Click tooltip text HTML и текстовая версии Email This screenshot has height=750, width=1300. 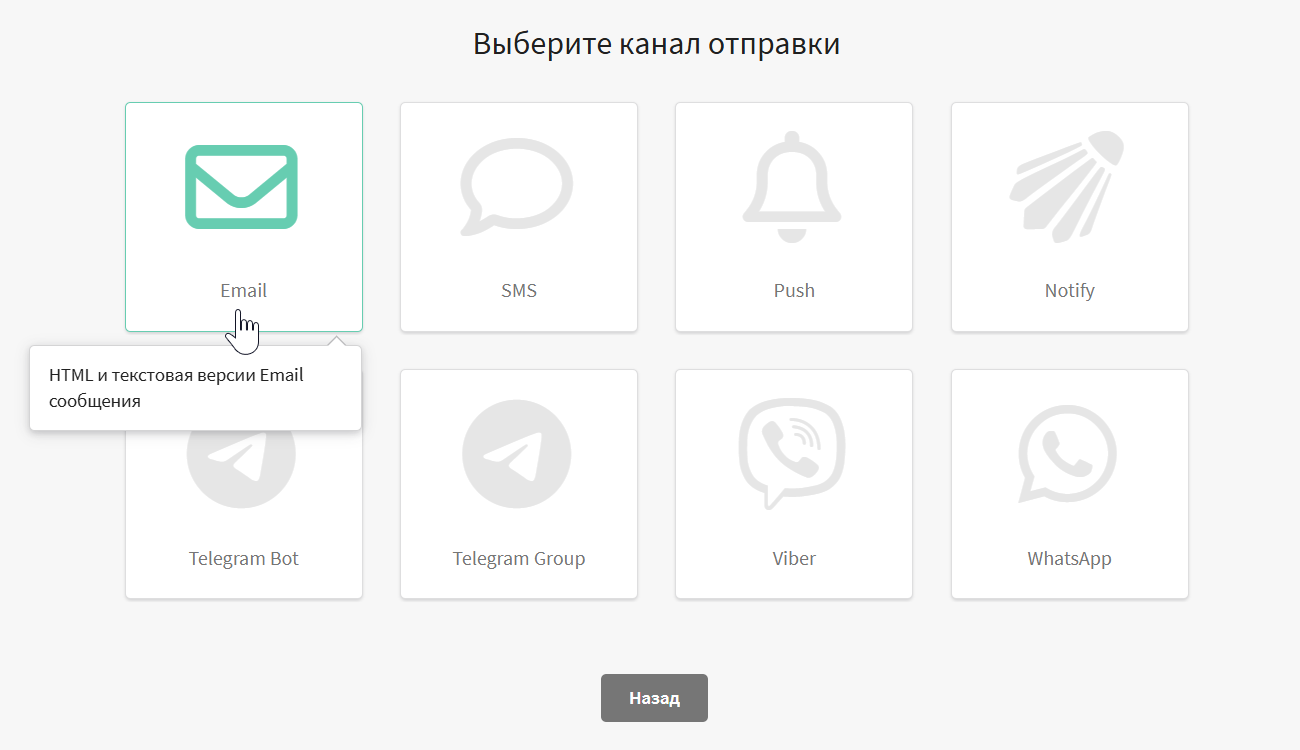(x=176, y=376)
